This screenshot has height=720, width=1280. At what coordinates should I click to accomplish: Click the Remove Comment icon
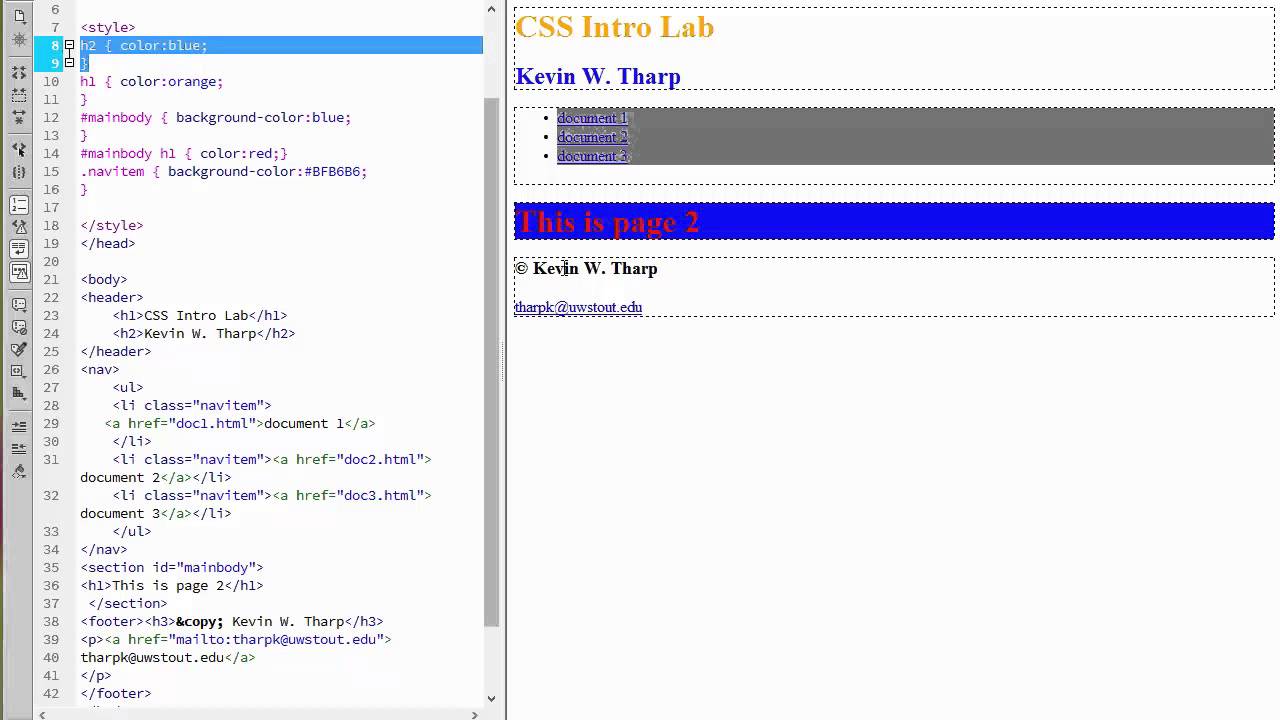tap(19, 327)
